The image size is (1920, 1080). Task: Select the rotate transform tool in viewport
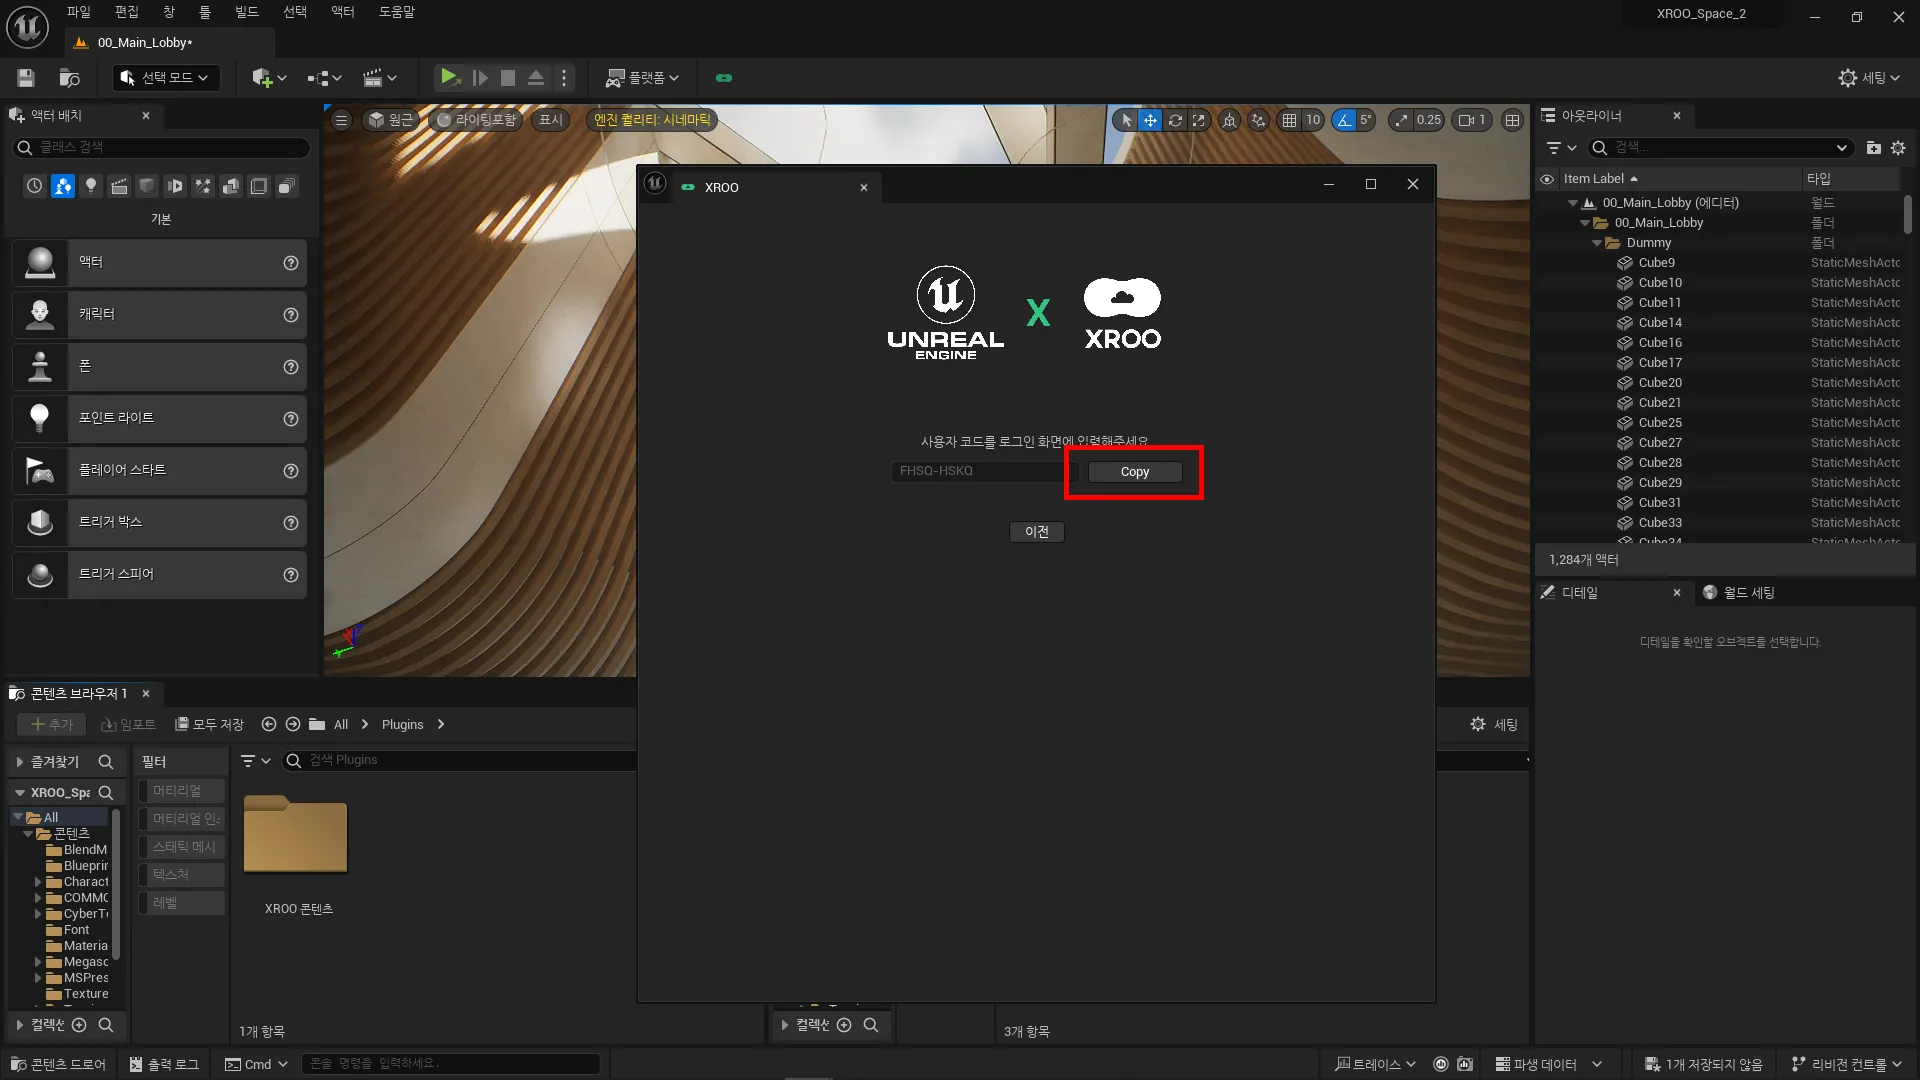click(x=1175, y=120)
